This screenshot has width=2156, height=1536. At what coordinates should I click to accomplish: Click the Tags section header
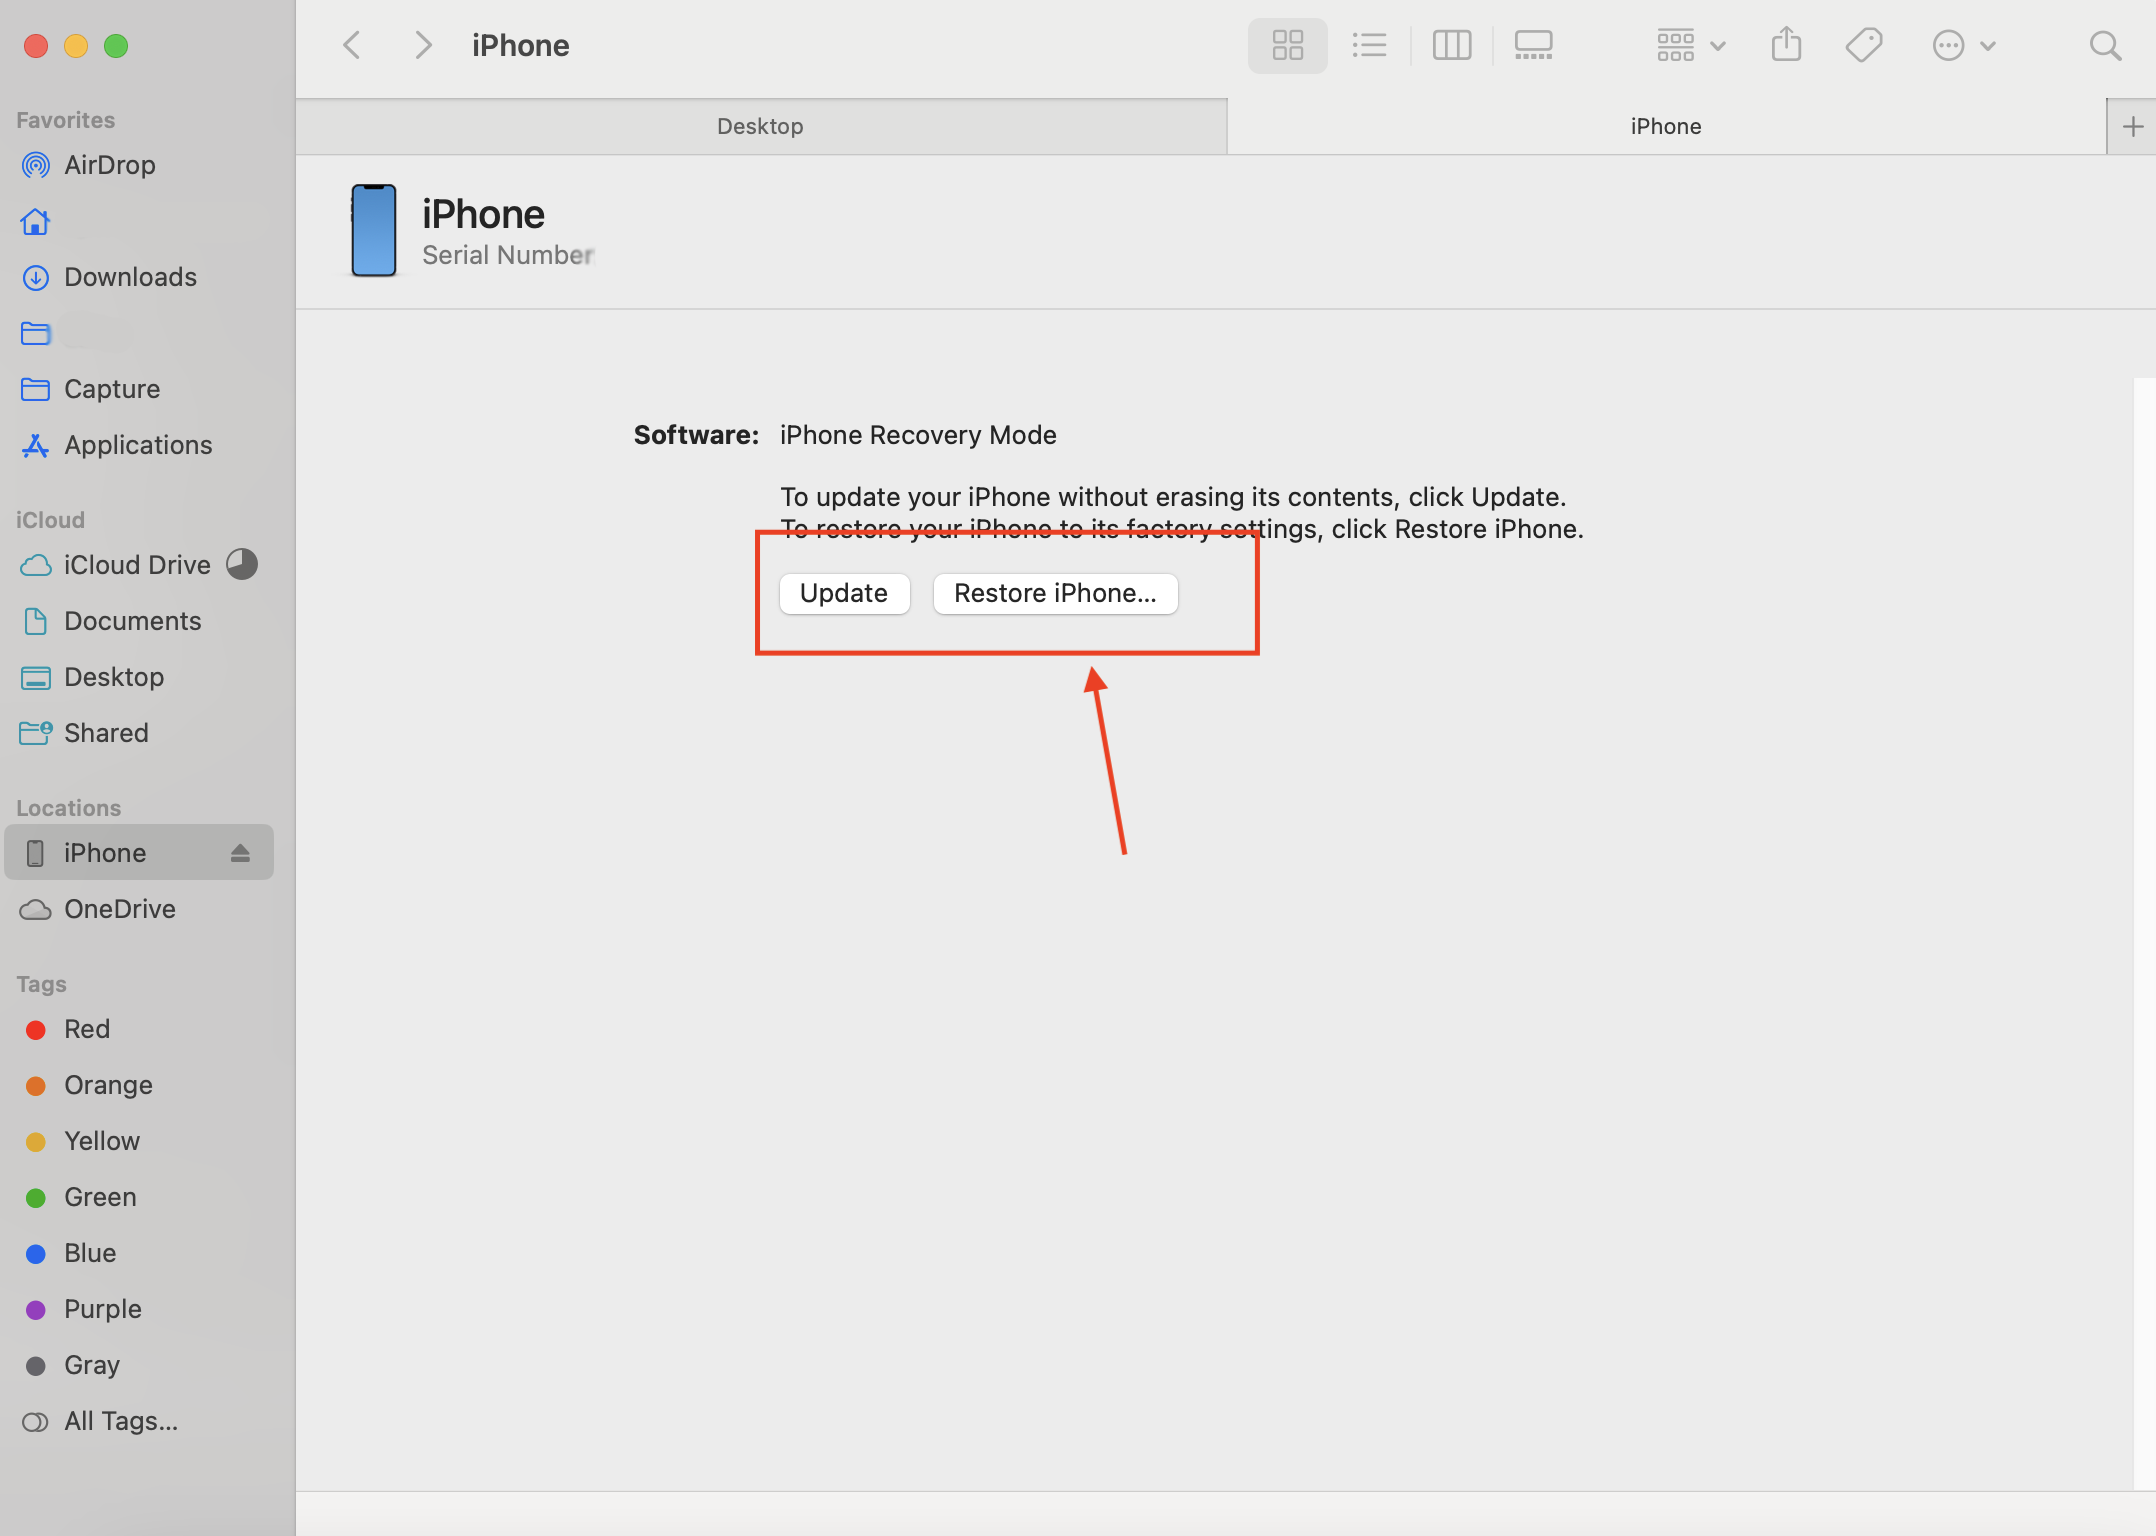[x=41, y=984]
